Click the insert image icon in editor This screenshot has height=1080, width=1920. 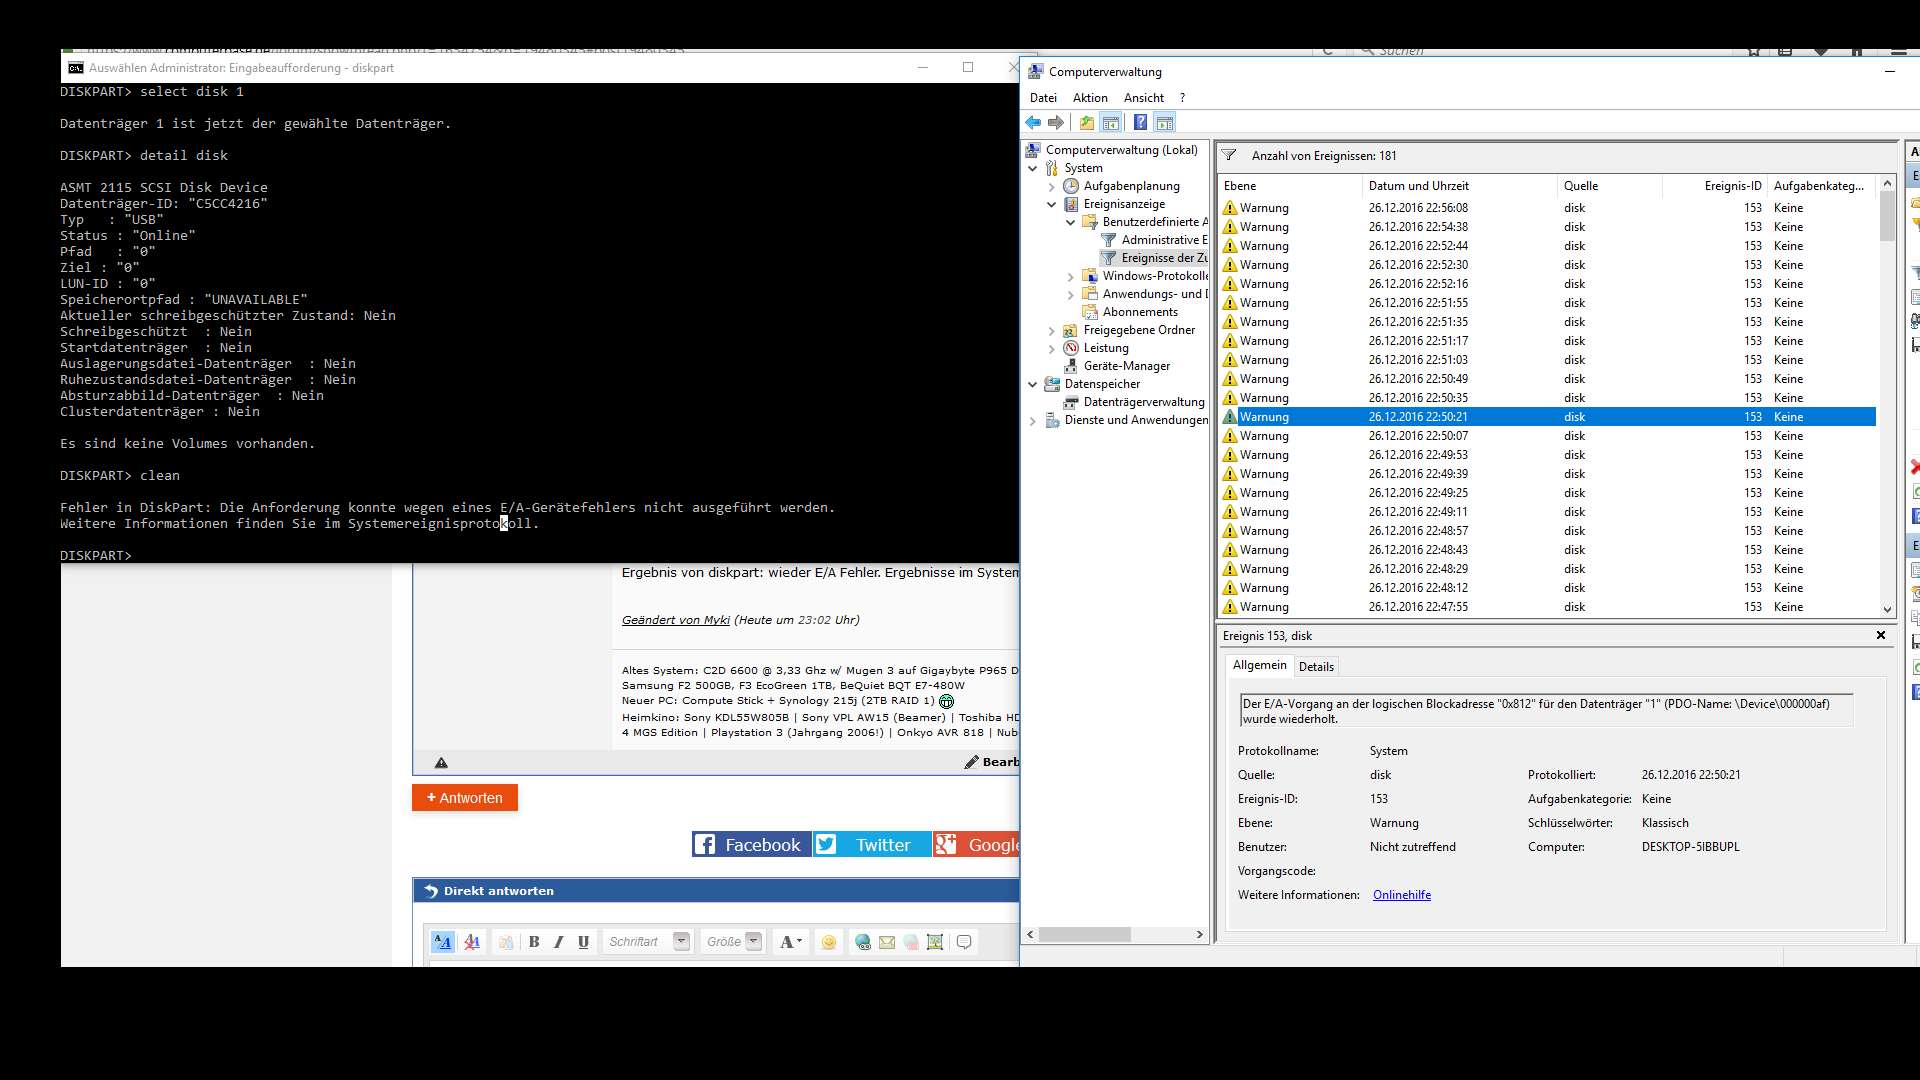(935, 942)
